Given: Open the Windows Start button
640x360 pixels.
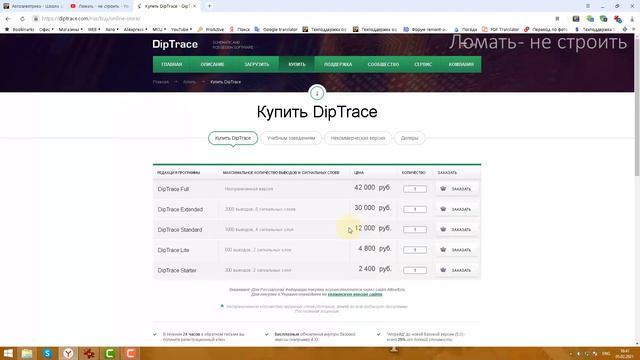Looking at the screenshot, I should [x=8, y=353].
